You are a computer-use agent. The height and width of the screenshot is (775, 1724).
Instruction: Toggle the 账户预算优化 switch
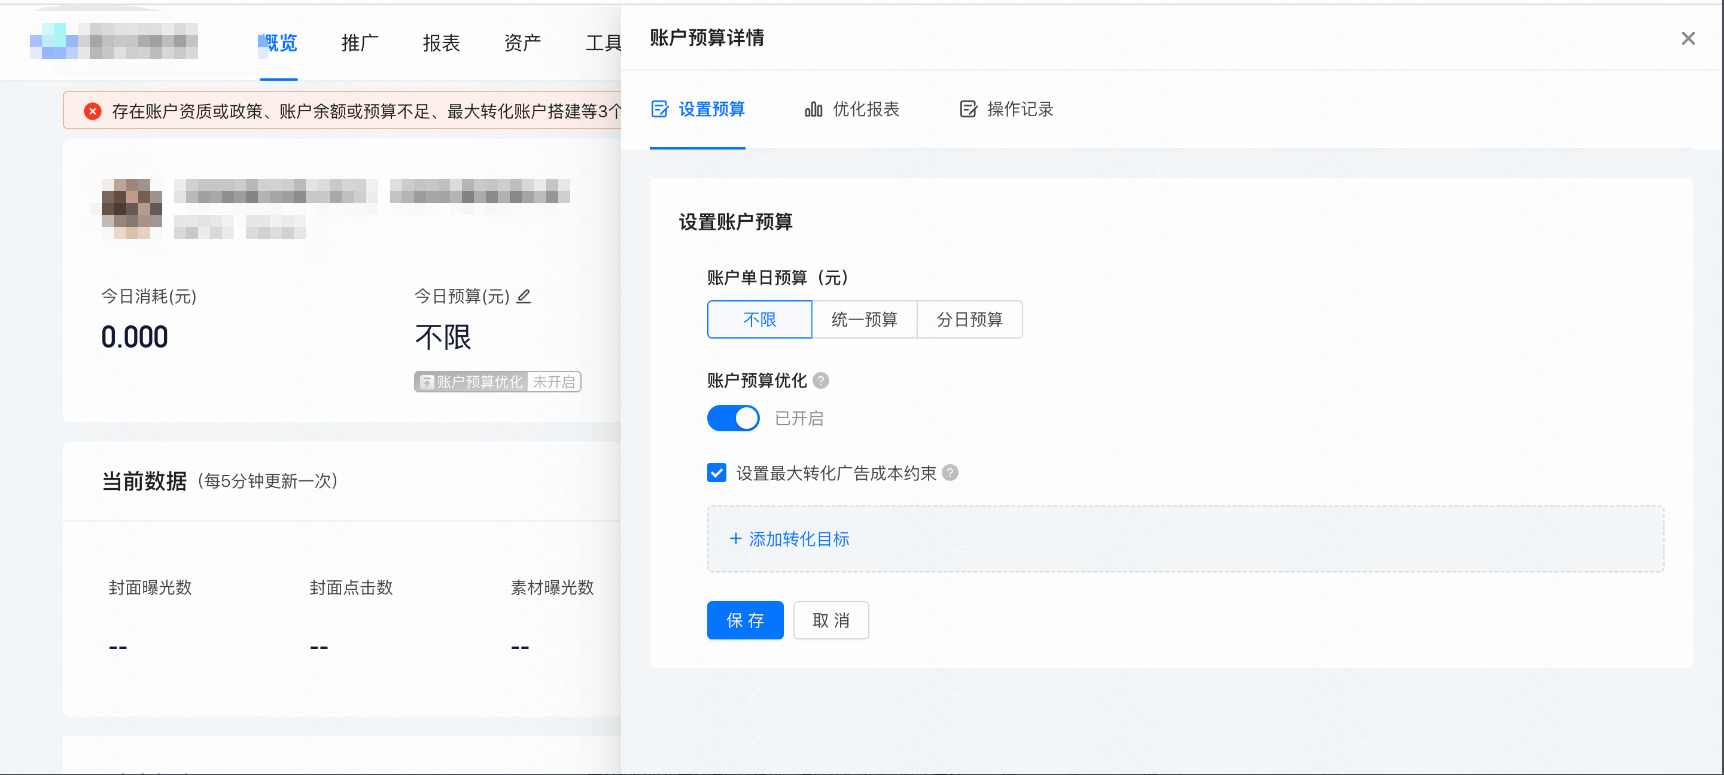[x=733, y=418]
